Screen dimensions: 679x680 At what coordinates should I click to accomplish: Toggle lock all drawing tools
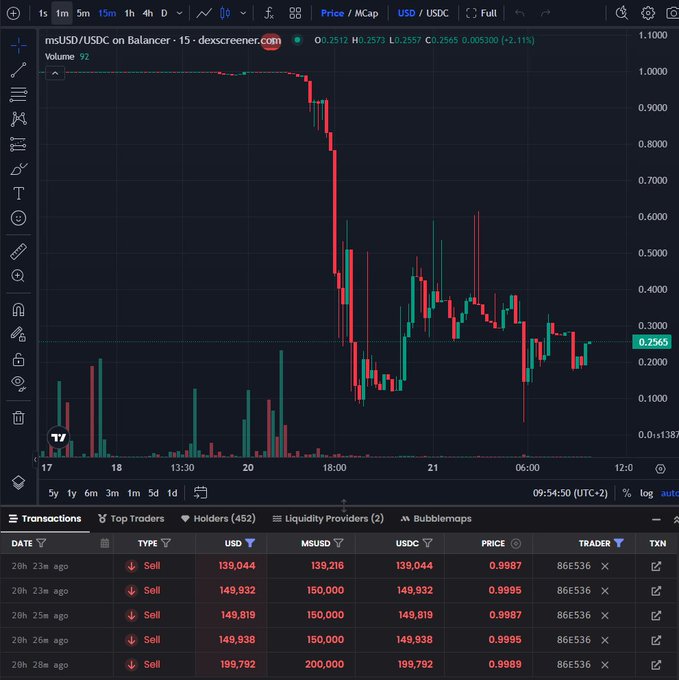pos(18,359)
